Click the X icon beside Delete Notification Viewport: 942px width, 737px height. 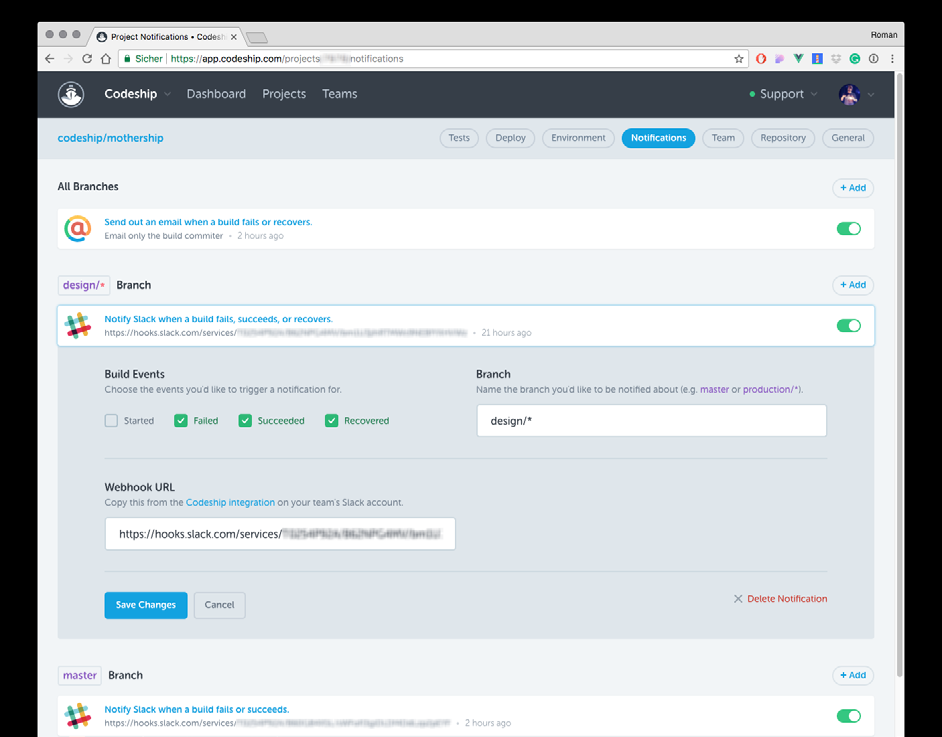point(738,599)
